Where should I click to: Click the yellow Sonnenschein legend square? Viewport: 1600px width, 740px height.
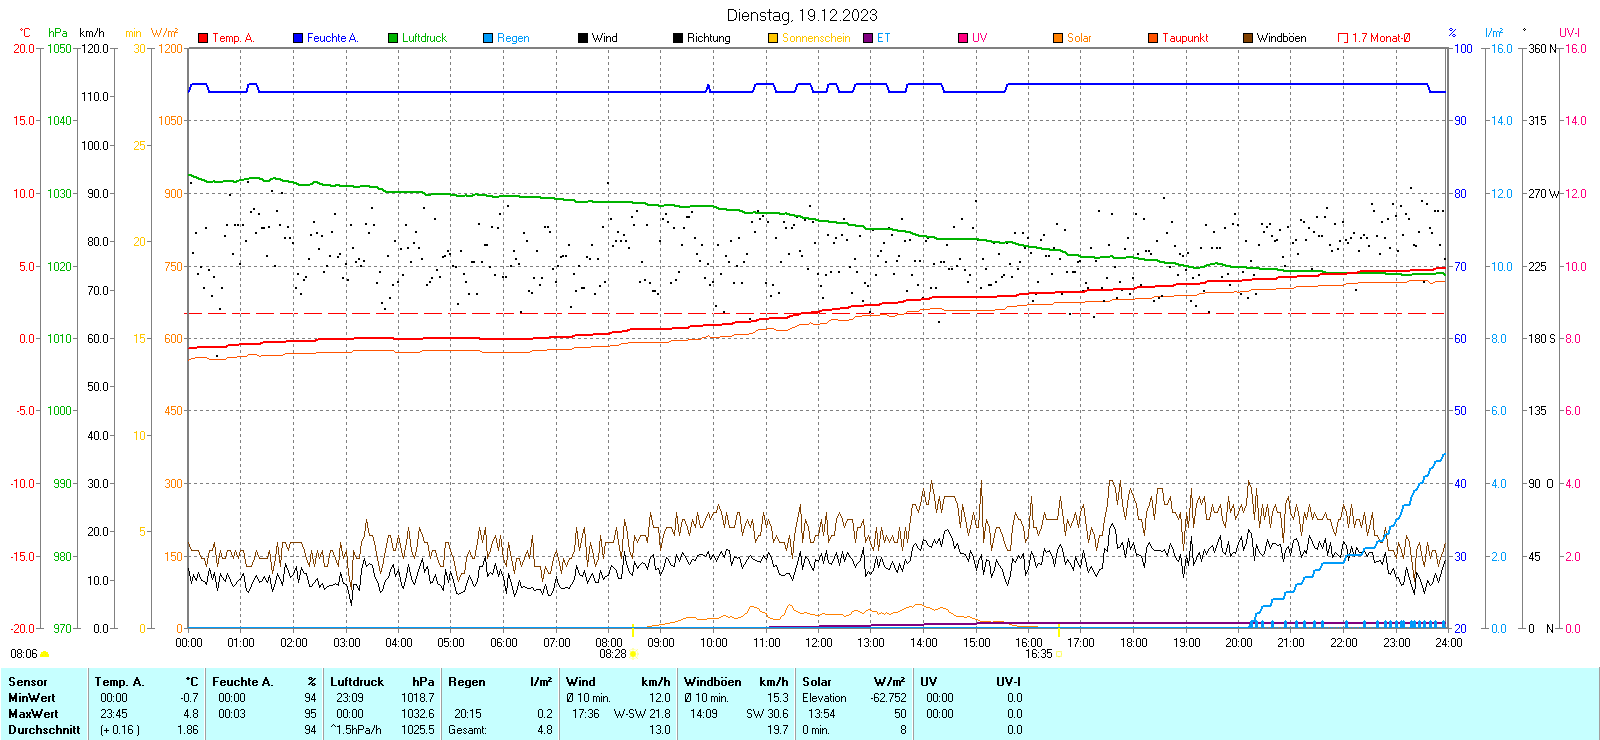[773, 38]
